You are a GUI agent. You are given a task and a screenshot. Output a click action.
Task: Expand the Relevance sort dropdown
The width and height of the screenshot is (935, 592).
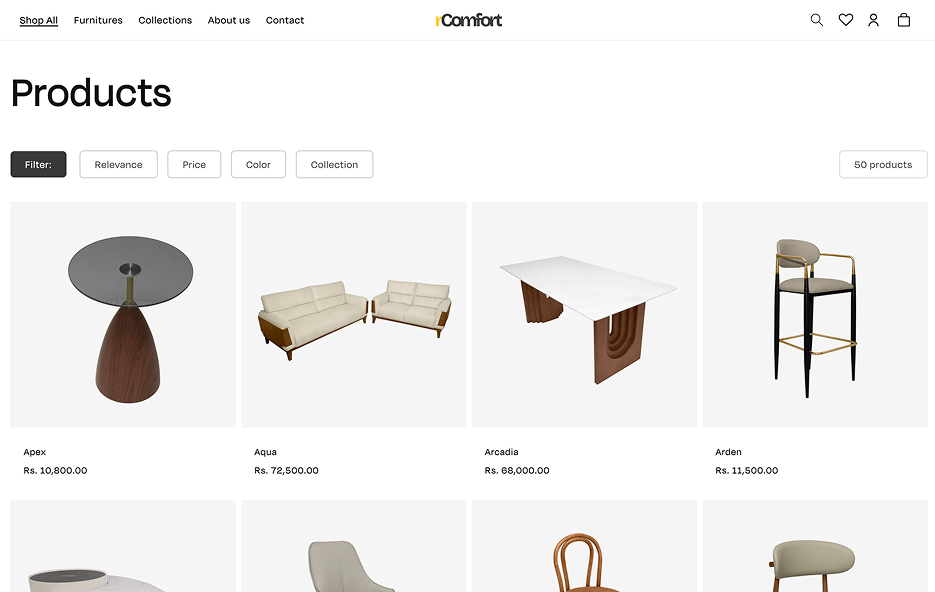pos(119,165)
